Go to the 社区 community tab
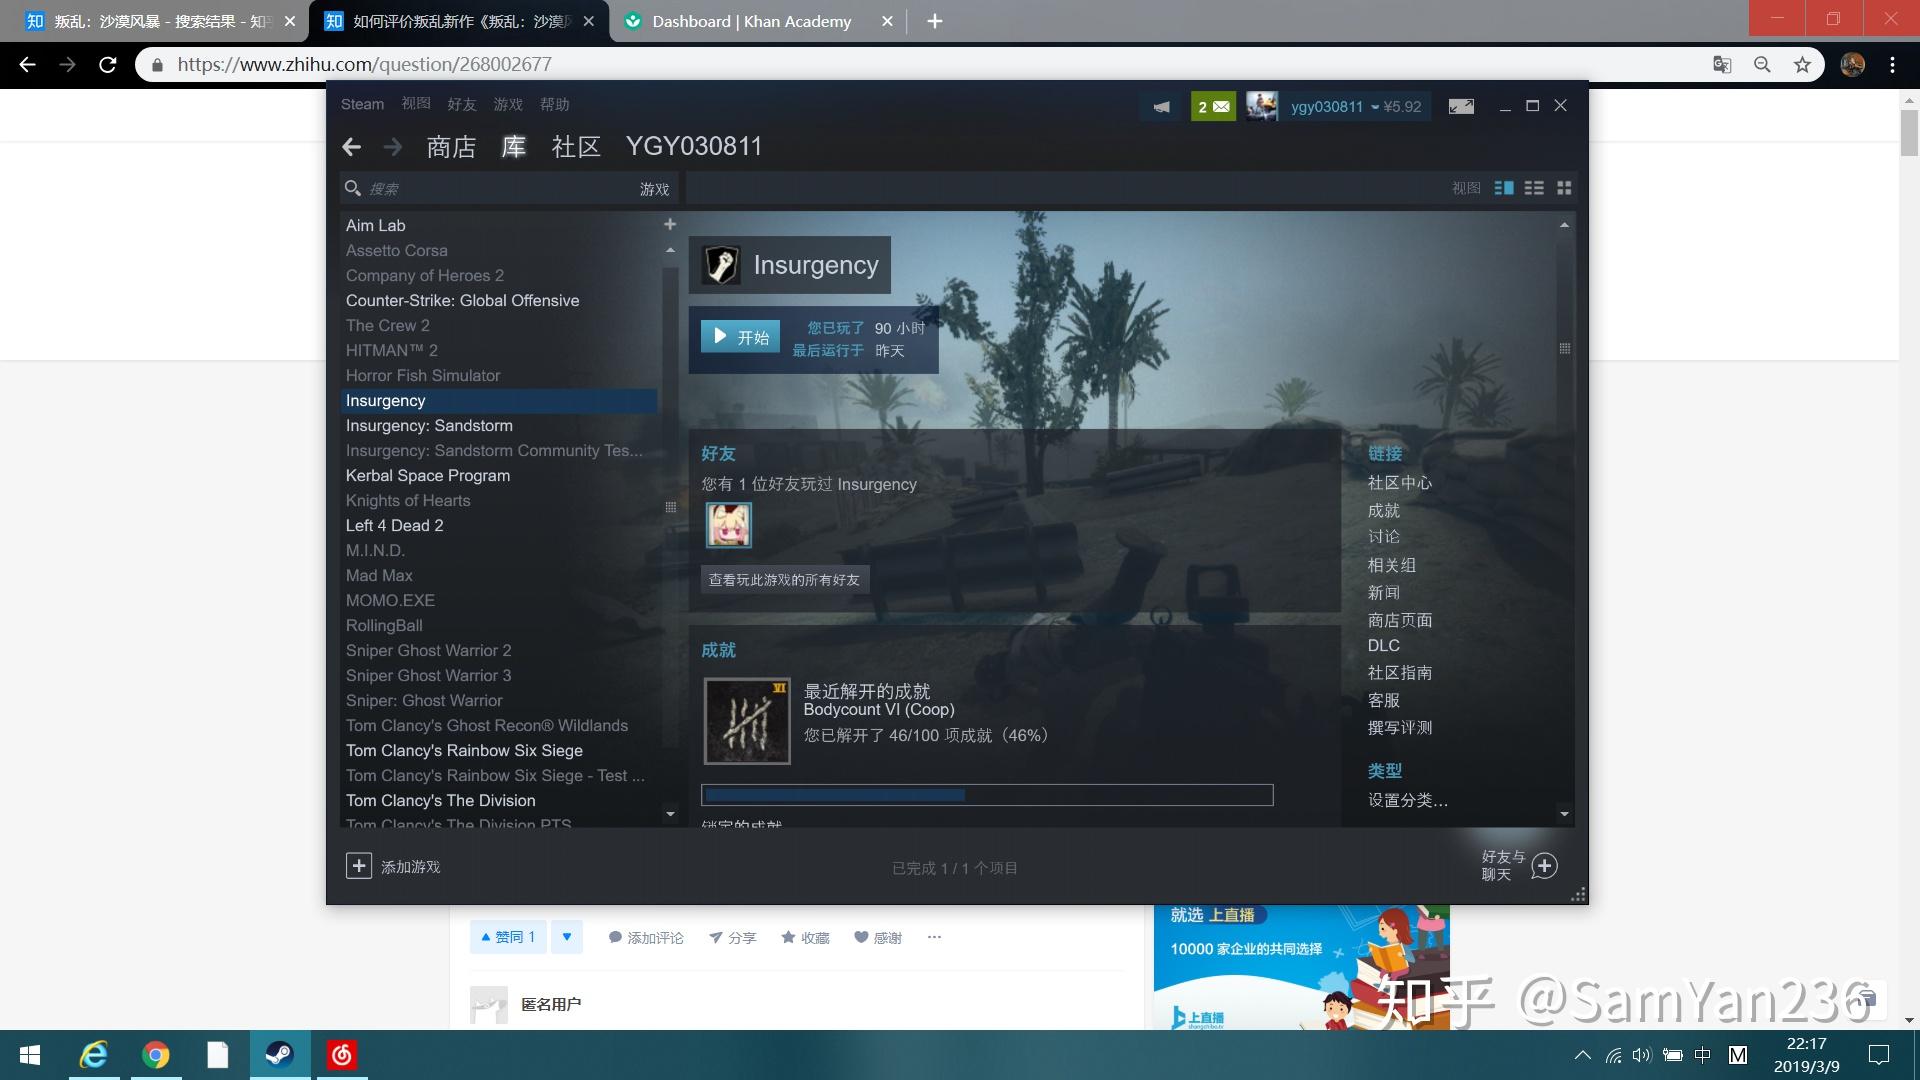This screenshot has height=1080, width=1920. pyautogui.click(x=576, y=147)
